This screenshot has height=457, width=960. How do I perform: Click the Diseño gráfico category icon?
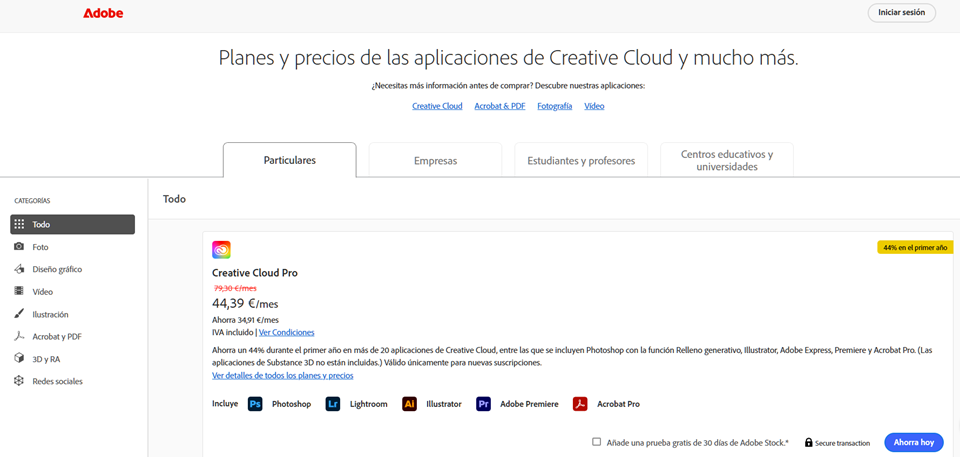point(20,269)
